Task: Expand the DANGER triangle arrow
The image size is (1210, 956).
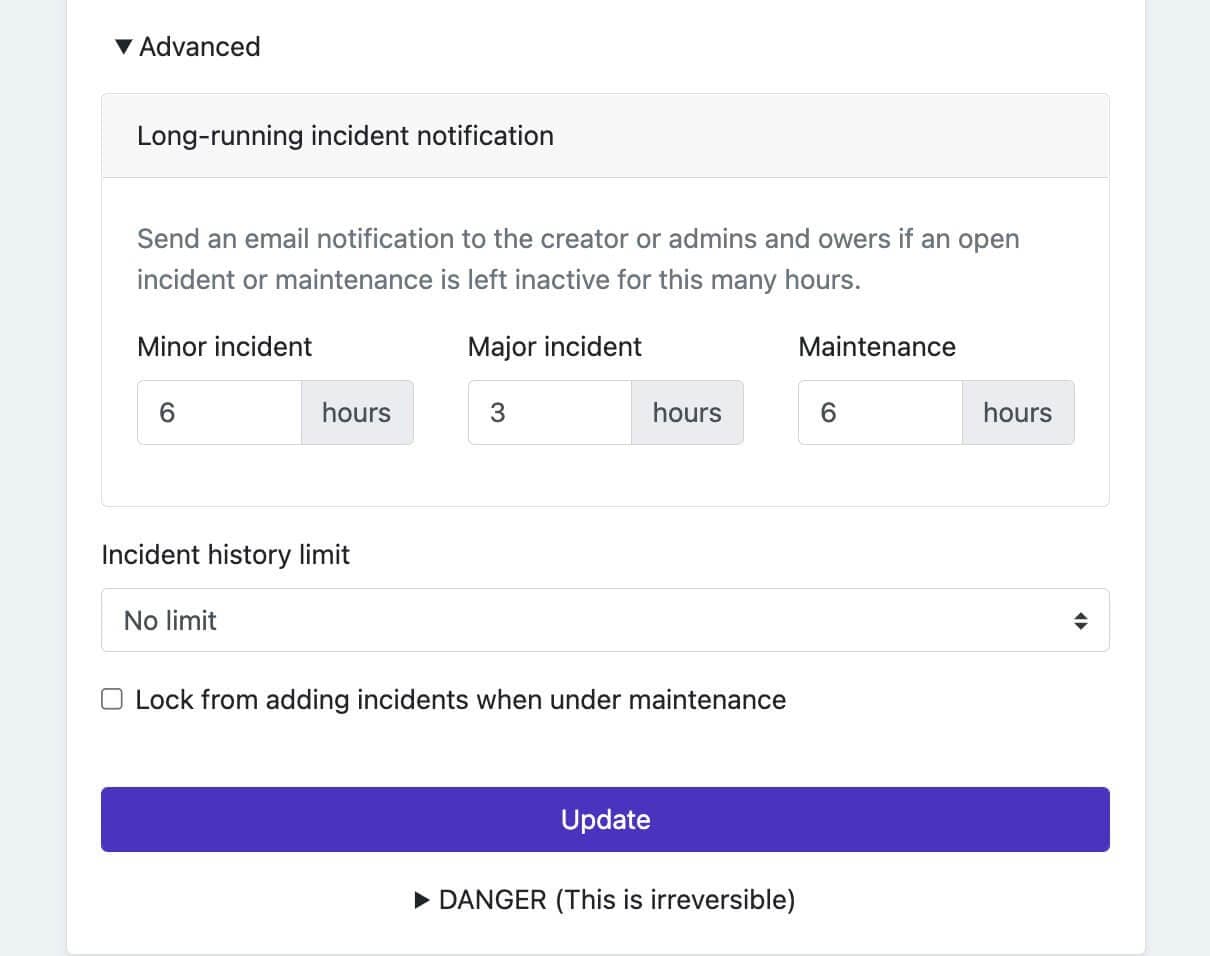Action: tap(421, 900)
